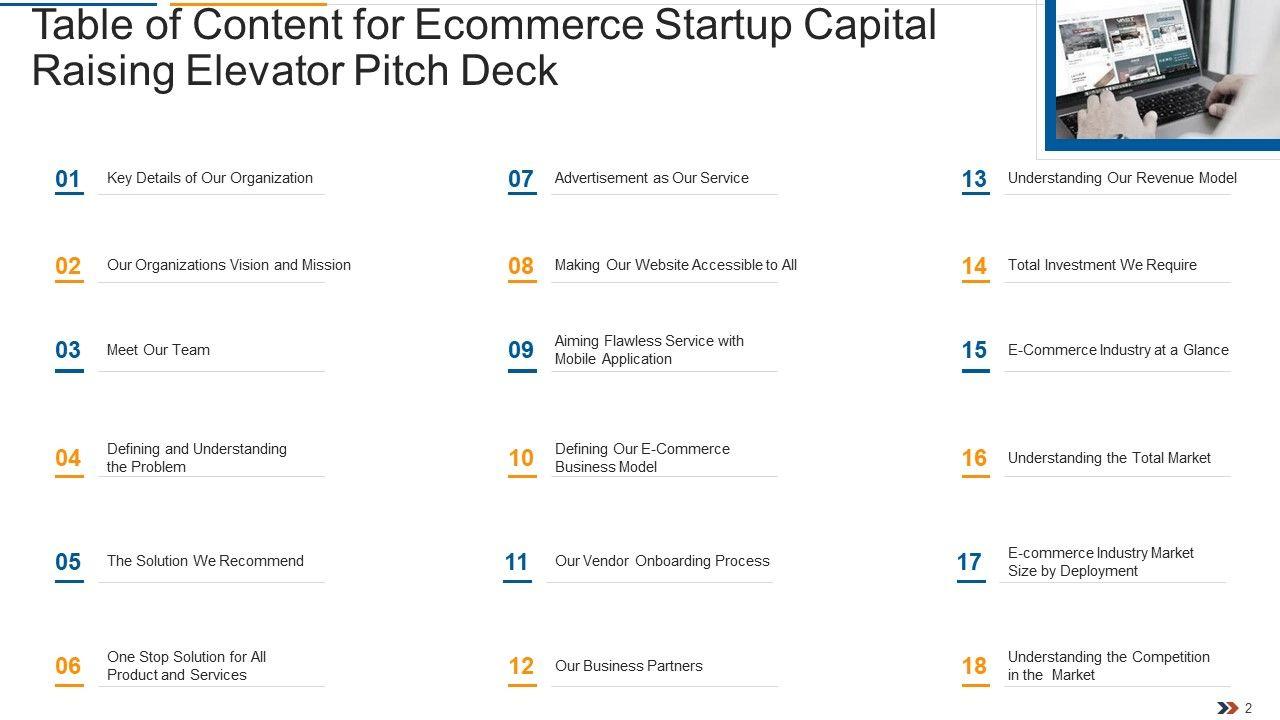Select the orange number 18 label
The width and height of the screenshot is (1280, 720).
click(974, 666)
